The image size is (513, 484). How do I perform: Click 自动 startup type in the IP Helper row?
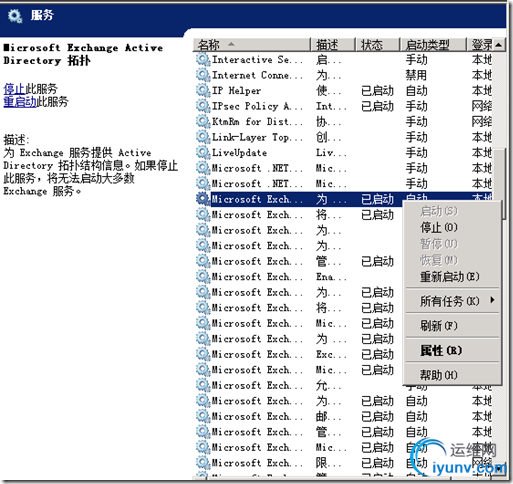click(x=416, y=90)
